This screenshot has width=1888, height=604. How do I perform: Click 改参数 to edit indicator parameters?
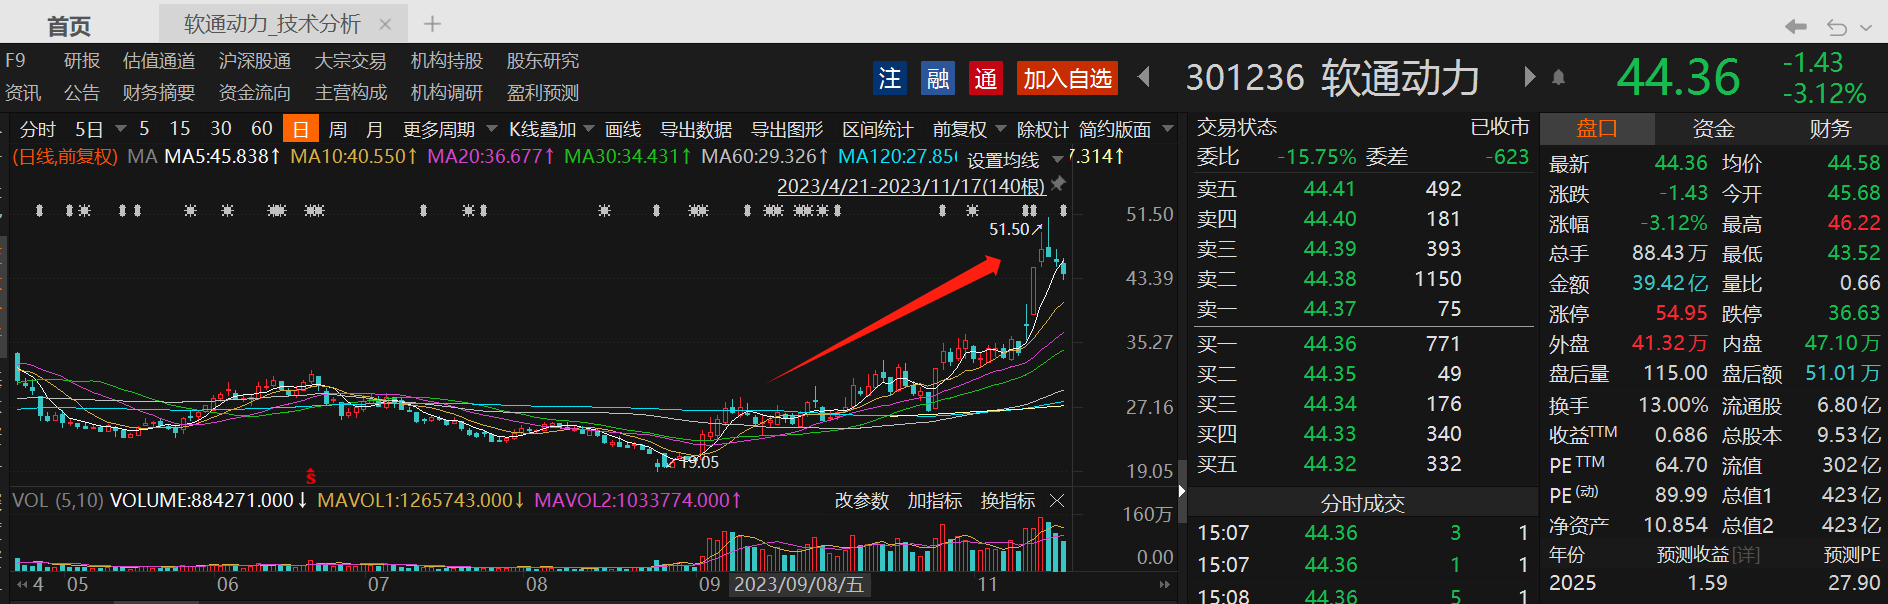862,500
